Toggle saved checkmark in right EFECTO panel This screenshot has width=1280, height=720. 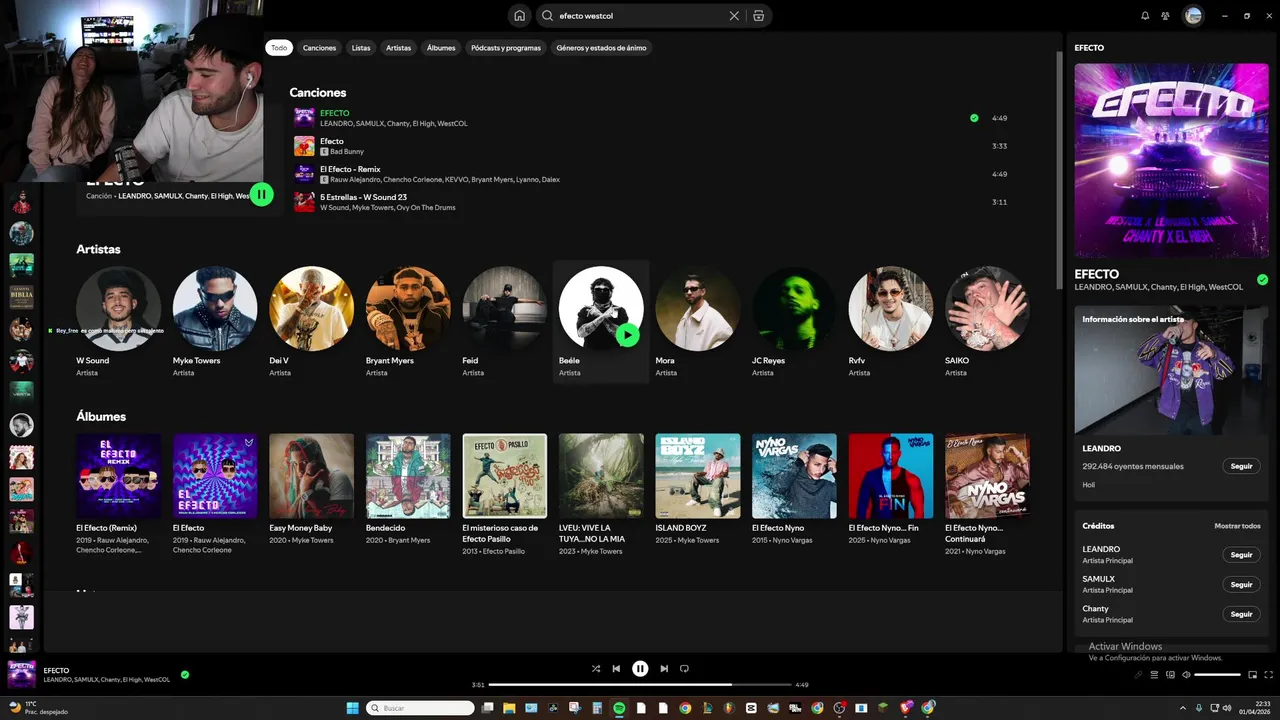coord(1262,279)
